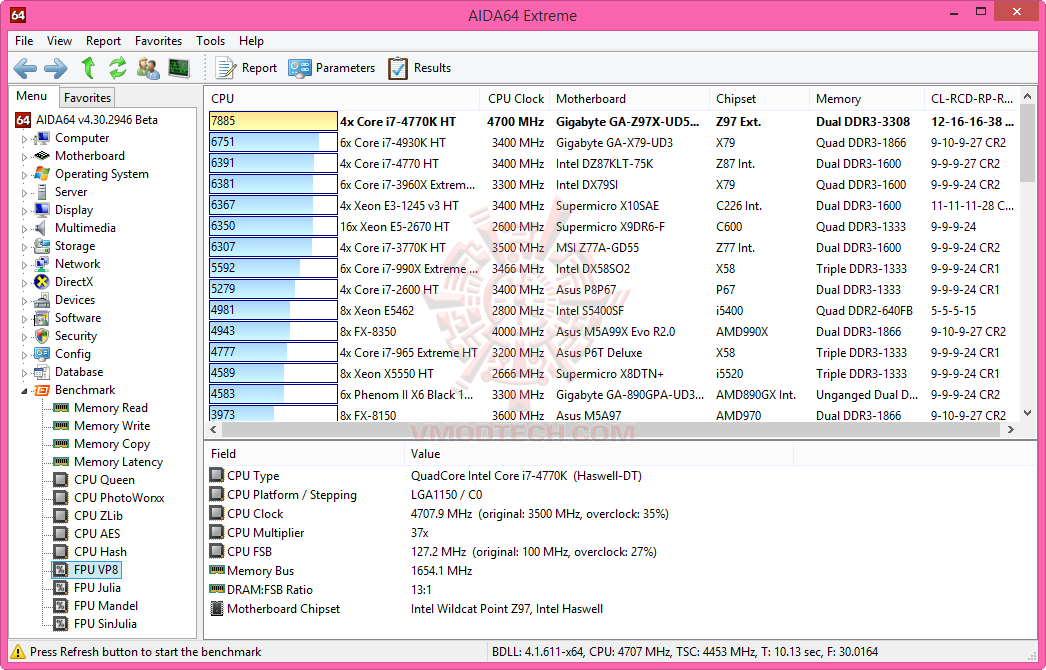Expand the Computer tree node
Screen dimensions: 1046x670
(25, 139)
